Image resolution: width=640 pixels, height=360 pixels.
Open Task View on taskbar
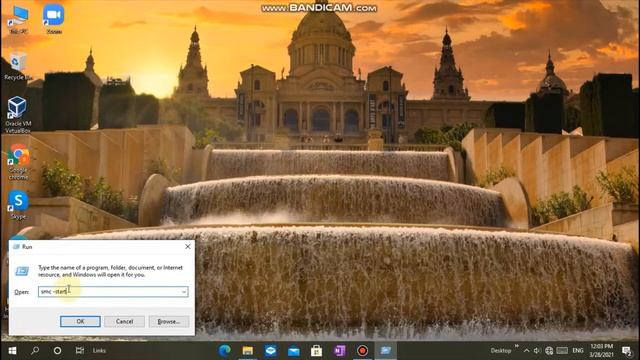tap(80, 351)
